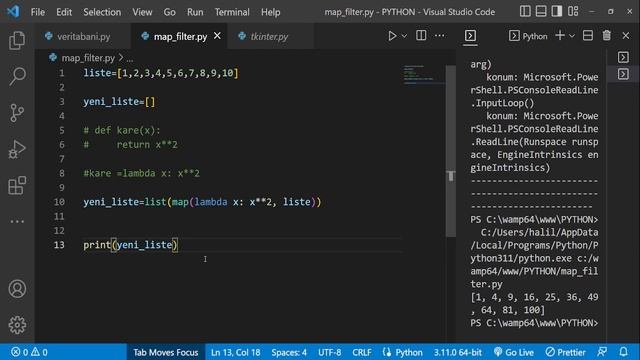Toggle the secondary side bar layout
Screen dimensions: 640x360
coord(557,11)
